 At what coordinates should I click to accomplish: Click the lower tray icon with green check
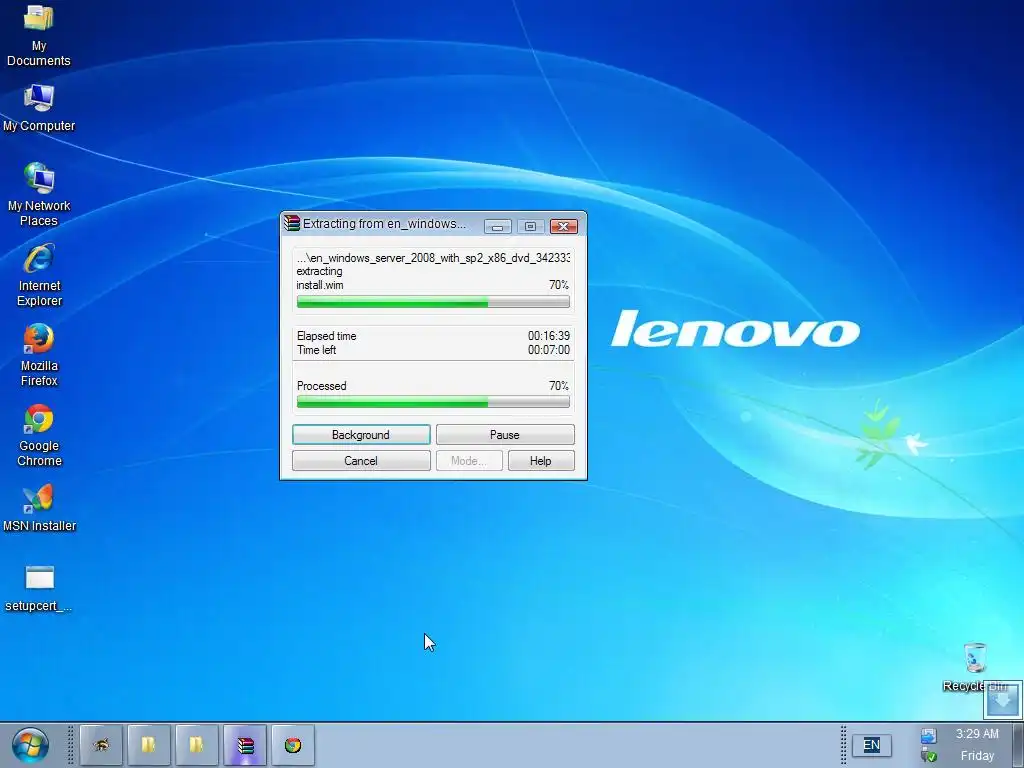click(929, 755)
